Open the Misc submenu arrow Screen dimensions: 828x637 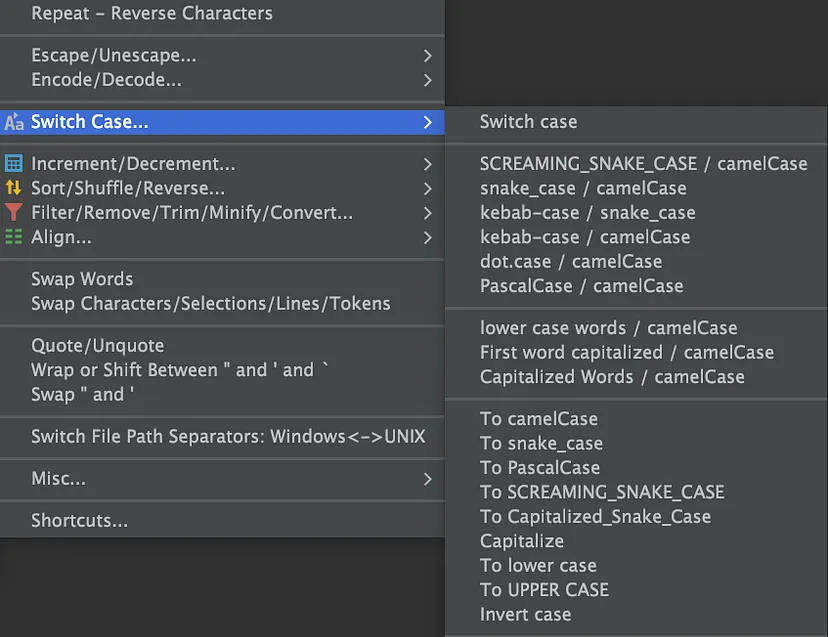[x=427, y=478]
